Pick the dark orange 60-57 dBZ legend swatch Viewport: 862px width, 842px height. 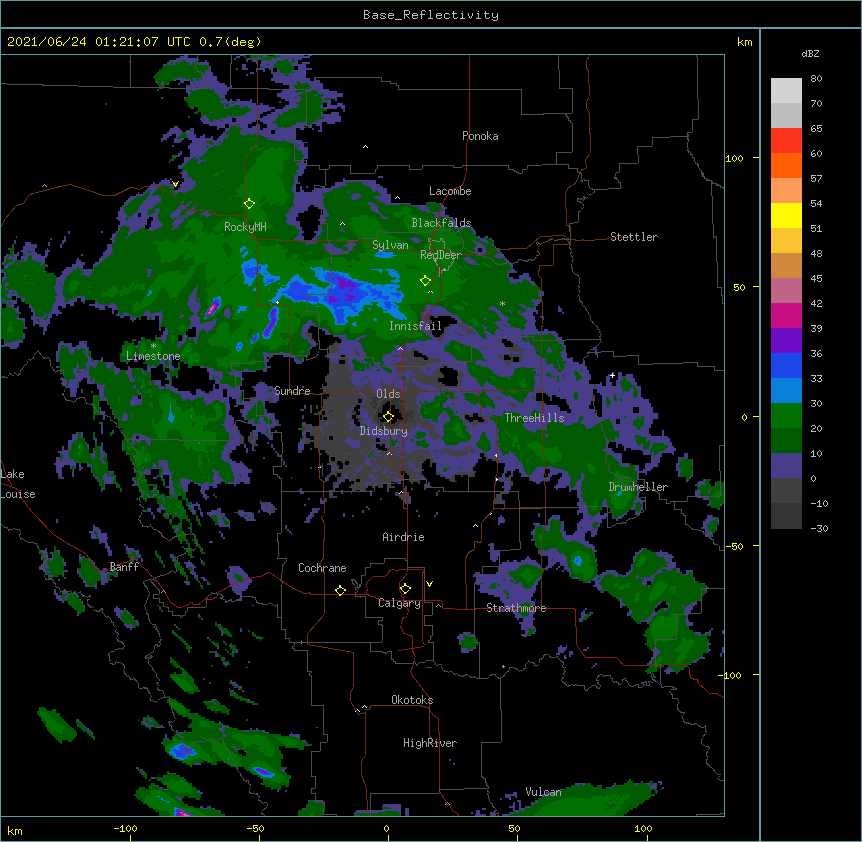(786, 165)
